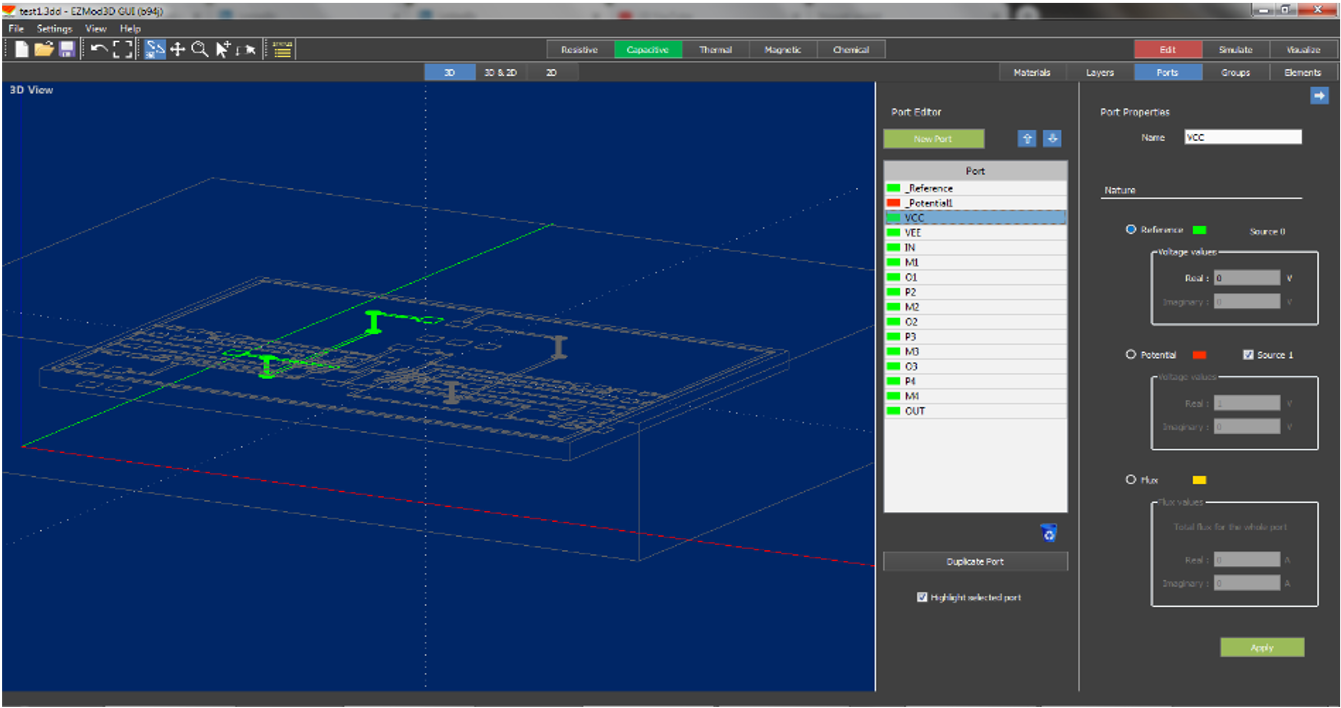Viewport: 1341px width, 708px height.
Task: Move the selected port up with arrow icon
Action: pyautogui.click(x=1027, y=138)
